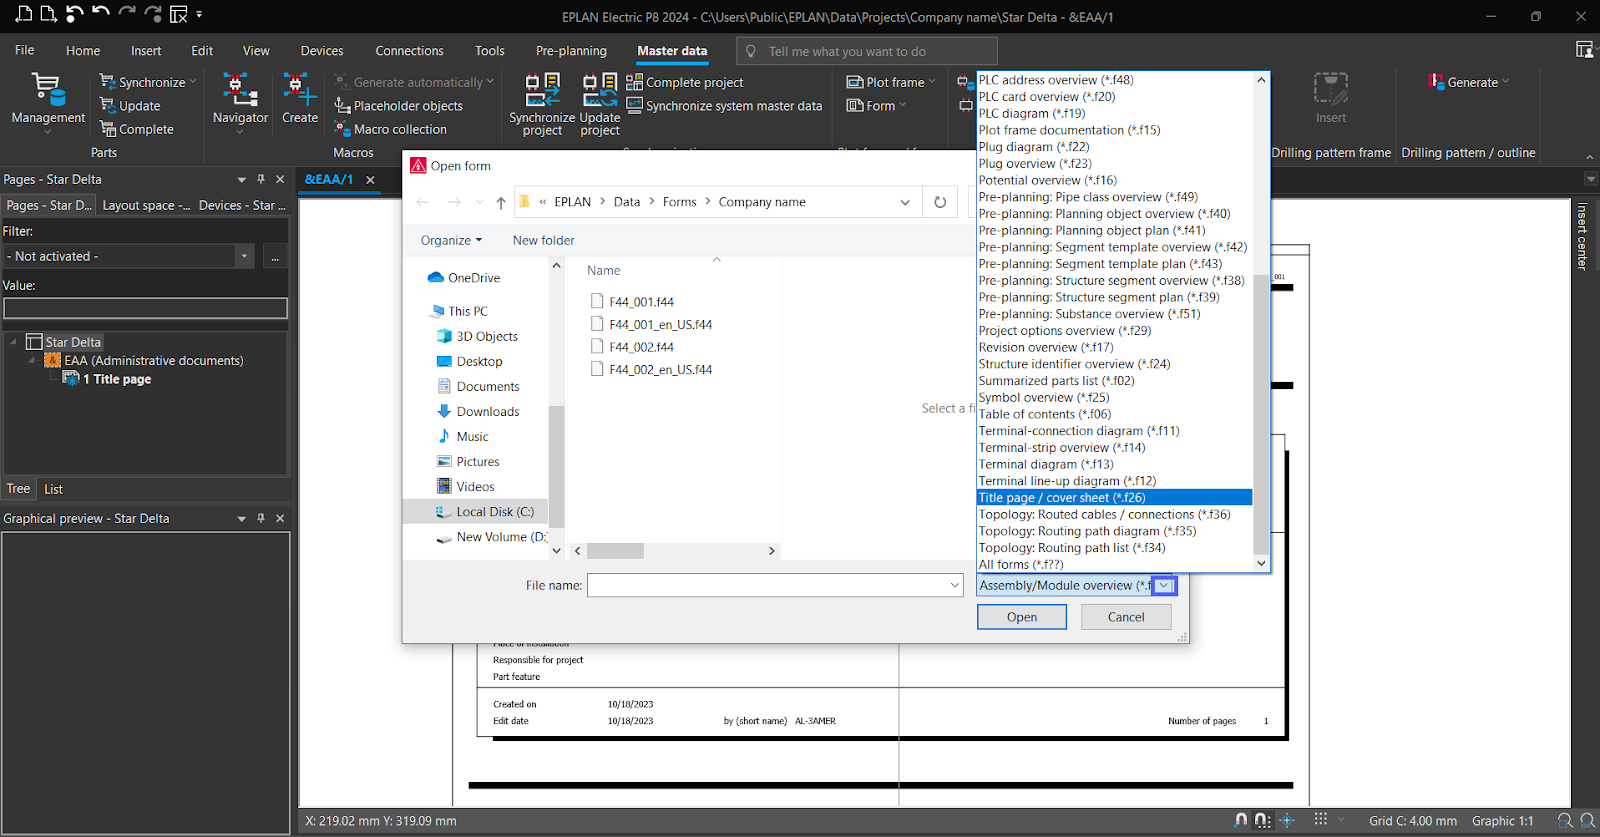Expand the File name history dropdown

coord(955,585)
